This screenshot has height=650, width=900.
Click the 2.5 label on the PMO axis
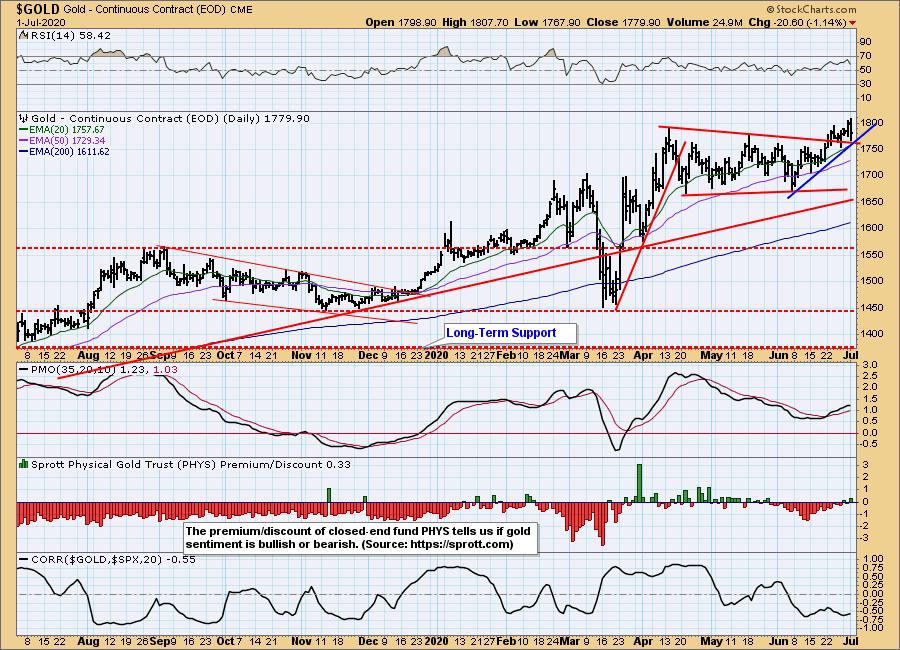tap(870, 376)
